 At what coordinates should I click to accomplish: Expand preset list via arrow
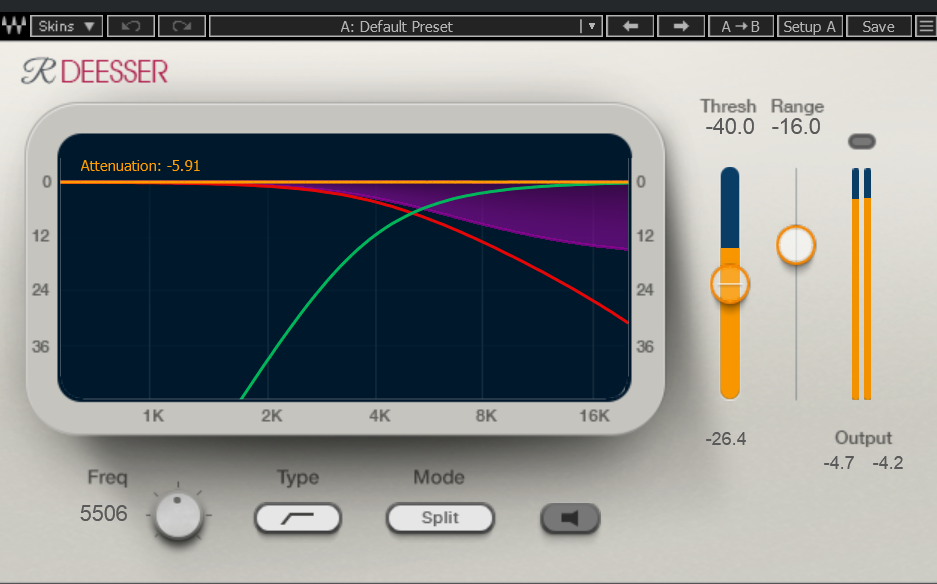coord(592,26)
